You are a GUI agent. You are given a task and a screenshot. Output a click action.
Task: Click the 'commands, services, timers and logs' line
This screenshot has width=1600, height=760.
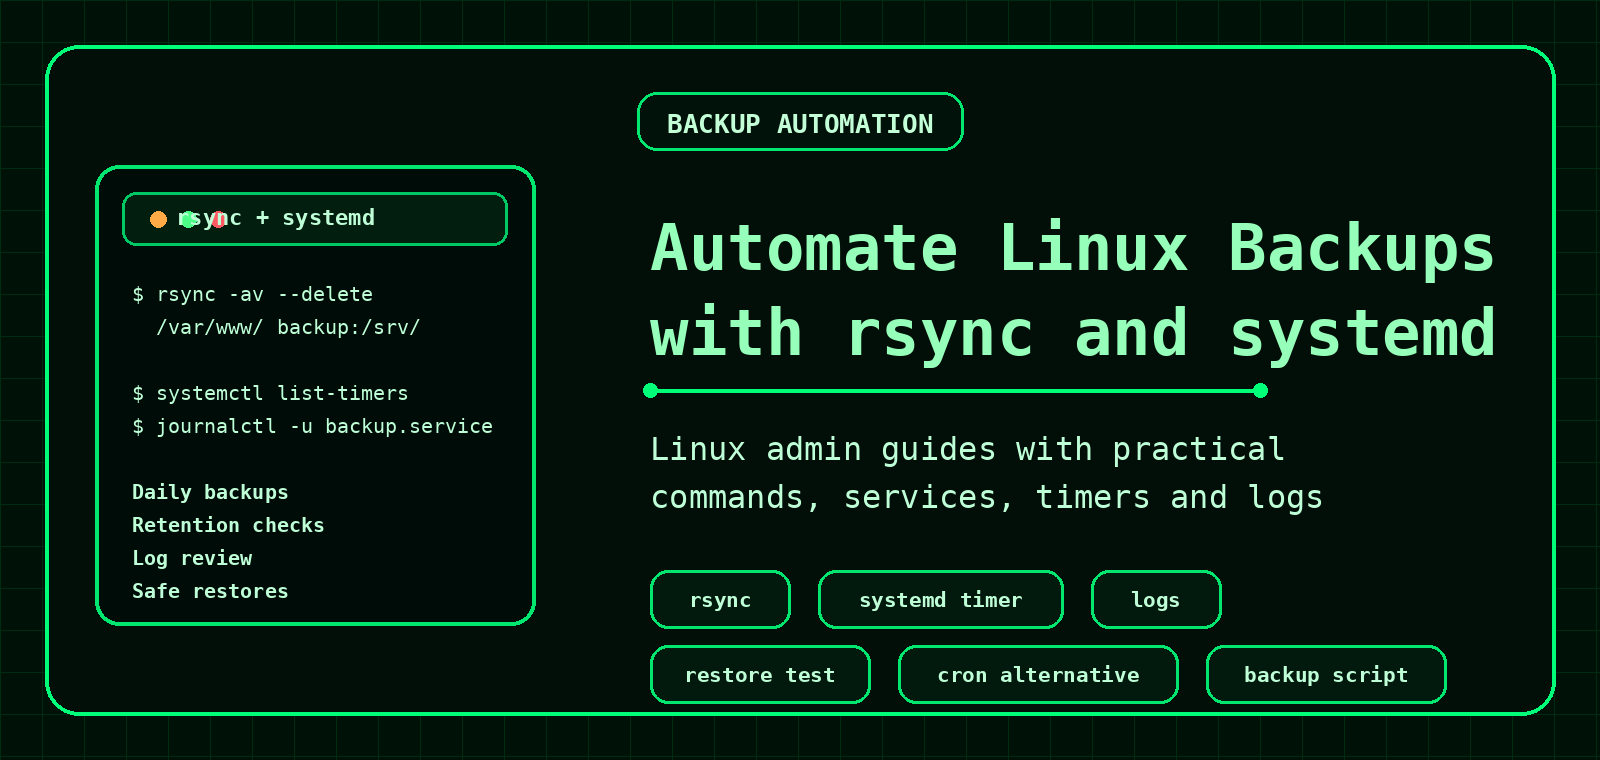[x=987, y=497]
